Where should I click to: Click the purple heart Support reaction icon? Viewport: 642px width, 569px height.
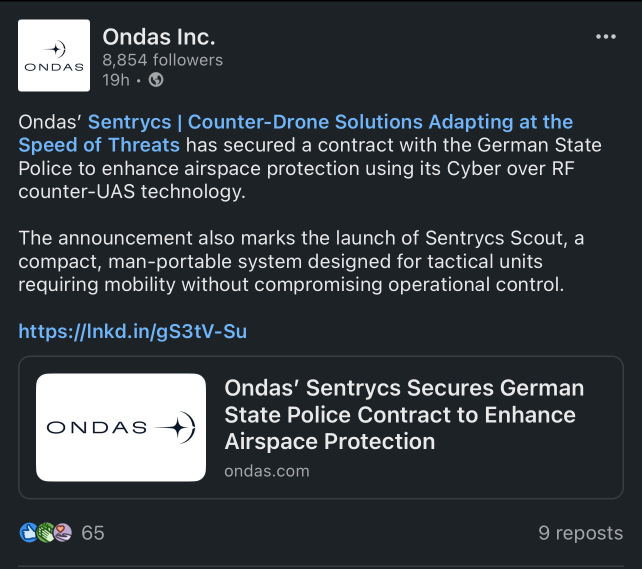(63, 533)
